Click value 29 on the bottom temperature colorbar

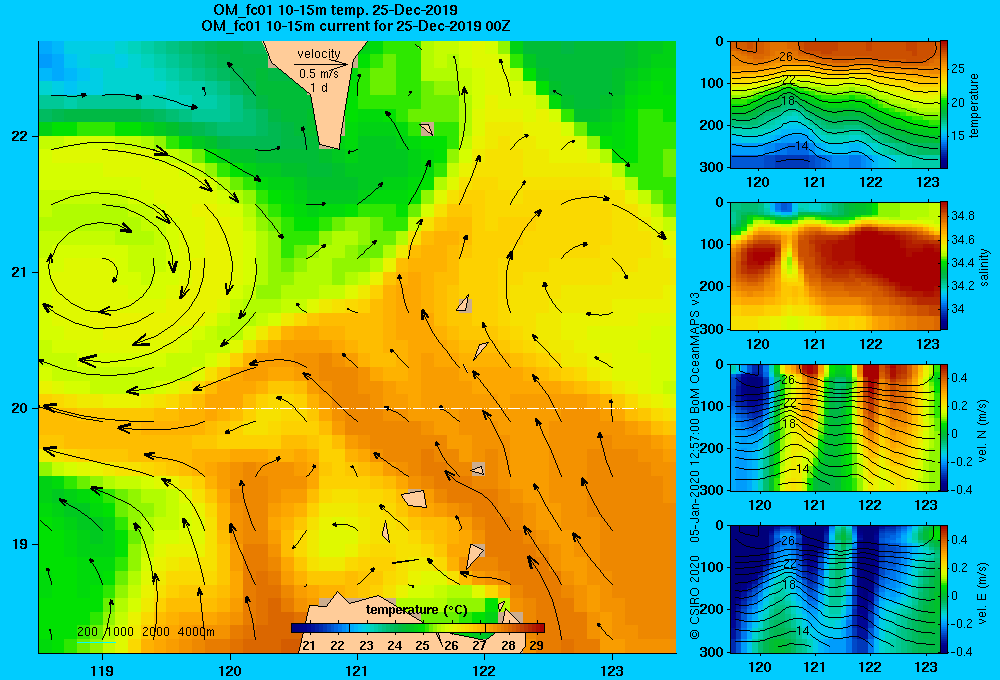(536, 645)
